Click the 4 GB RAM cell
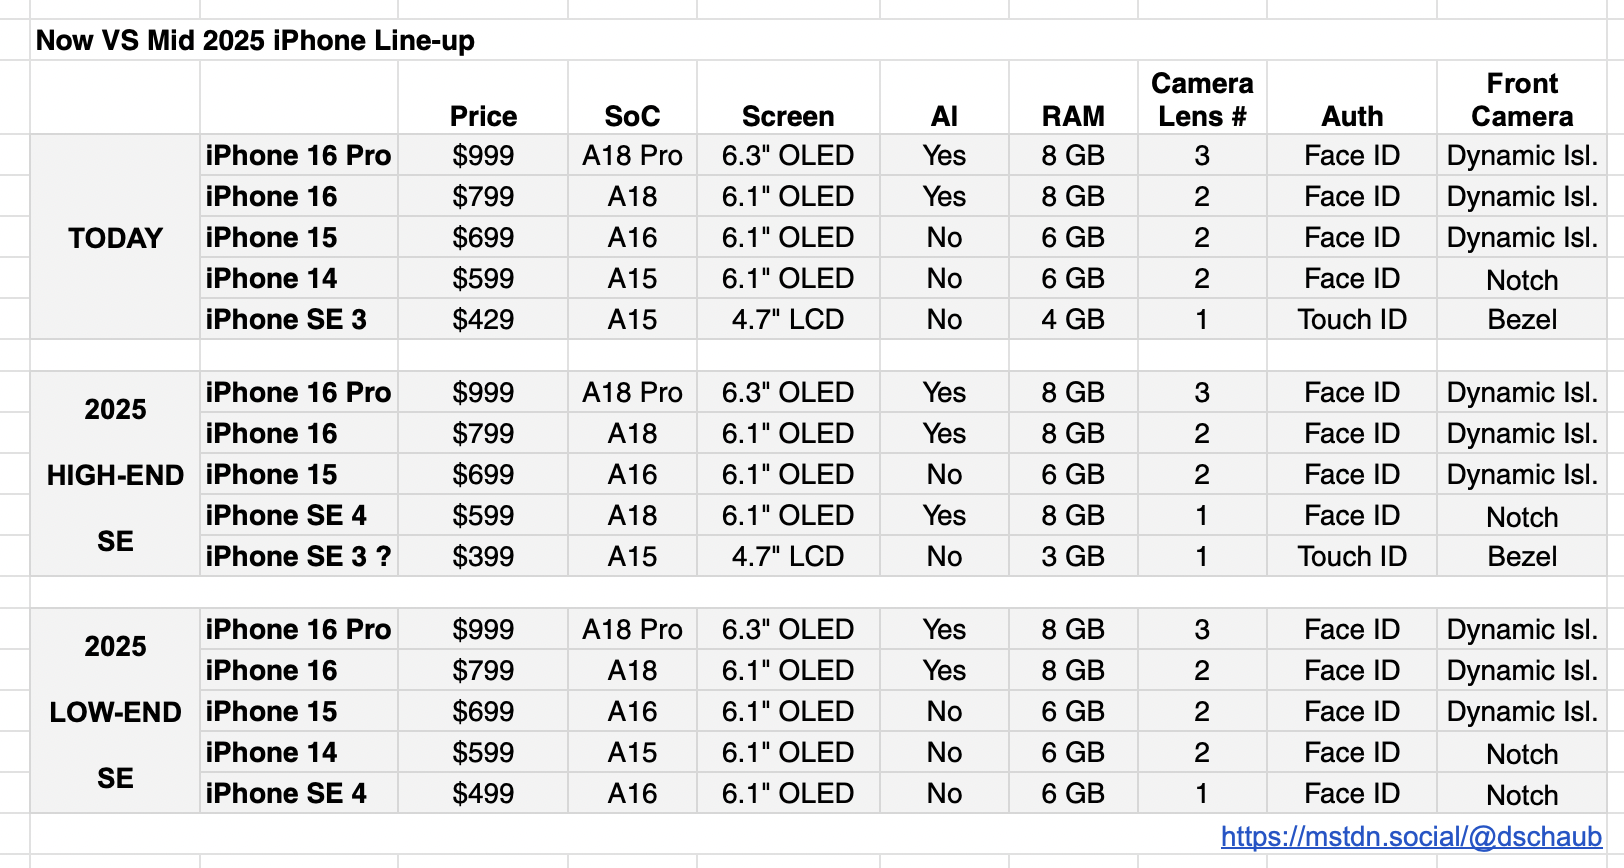Viewport: 1624px width, 868px height. pyautogui.click(x=1072, y=320)
